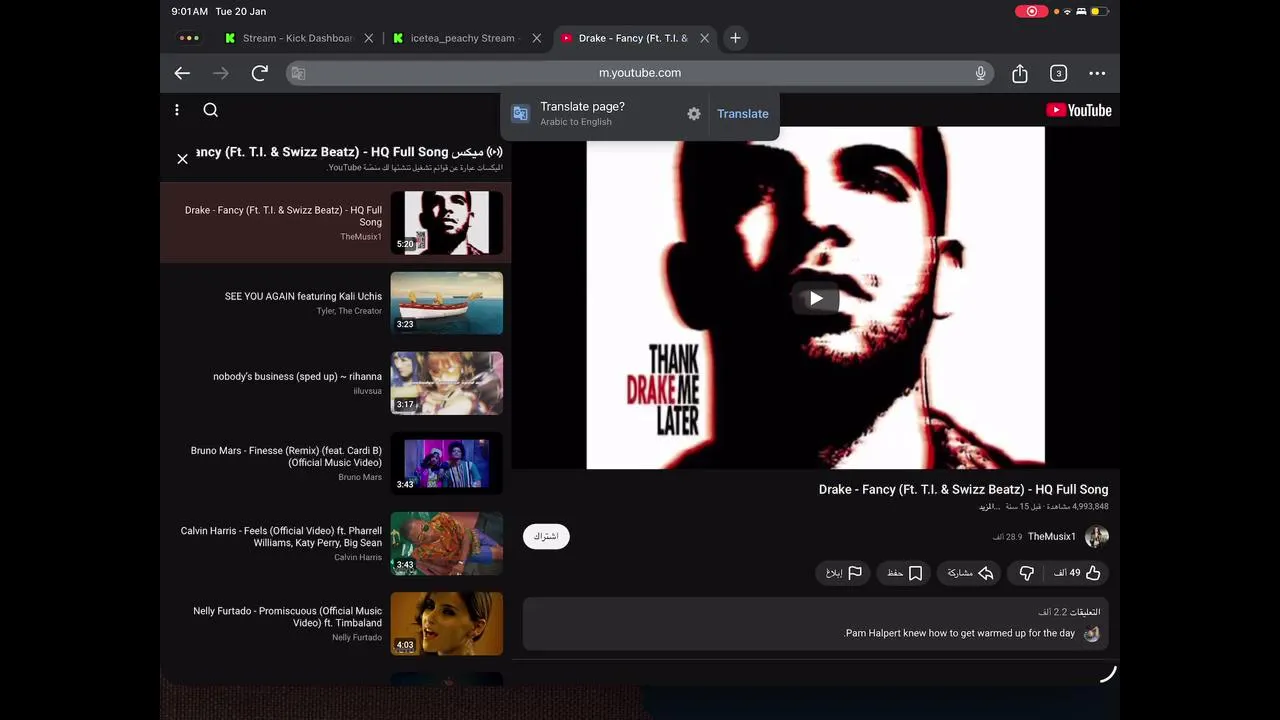The height and width of the screenshot is (720, 1280).
Task: Play Bruno Mars Finesse Remix thumbnail
Action: pos(447,463)
